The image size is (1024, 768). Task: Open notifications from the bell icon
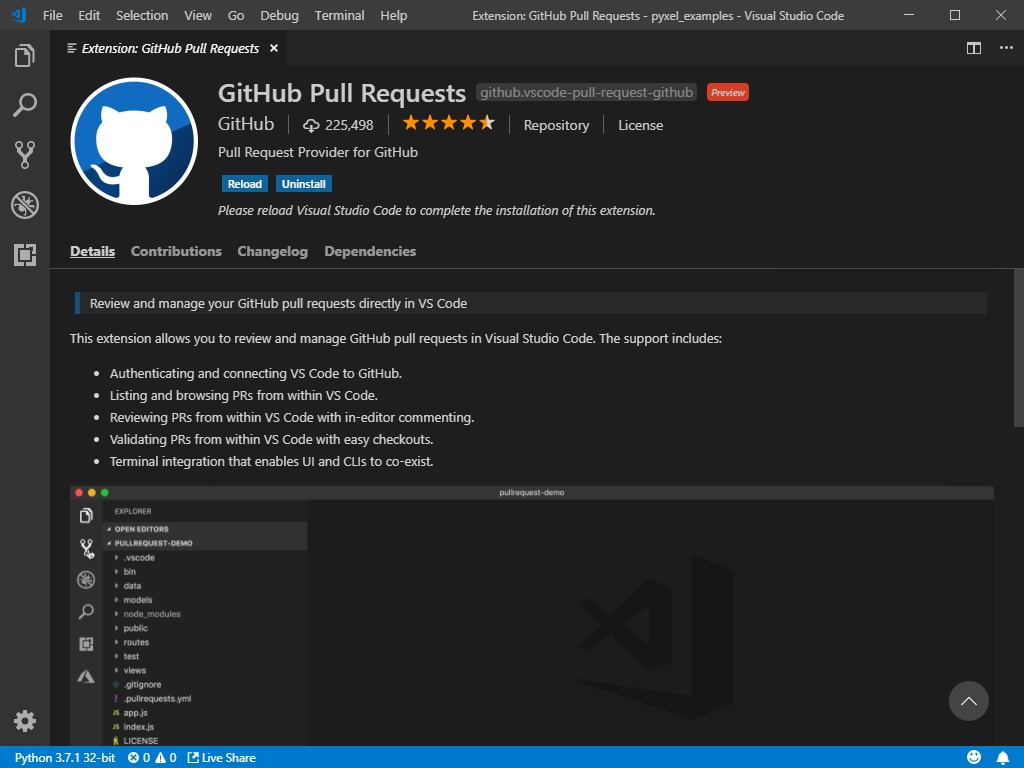1005,757
